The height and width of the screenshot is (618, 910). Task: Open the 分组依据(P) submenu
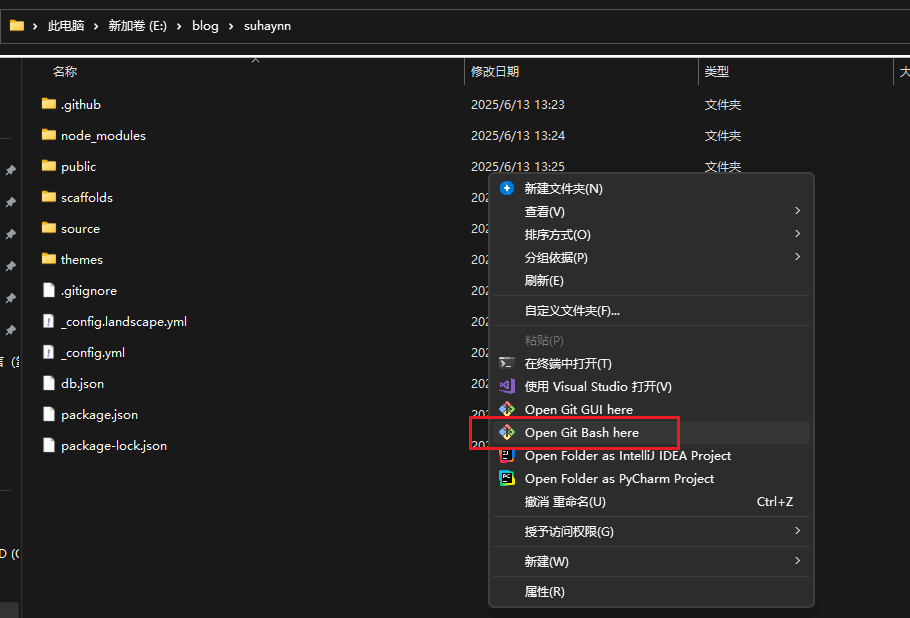click(556, 257)
